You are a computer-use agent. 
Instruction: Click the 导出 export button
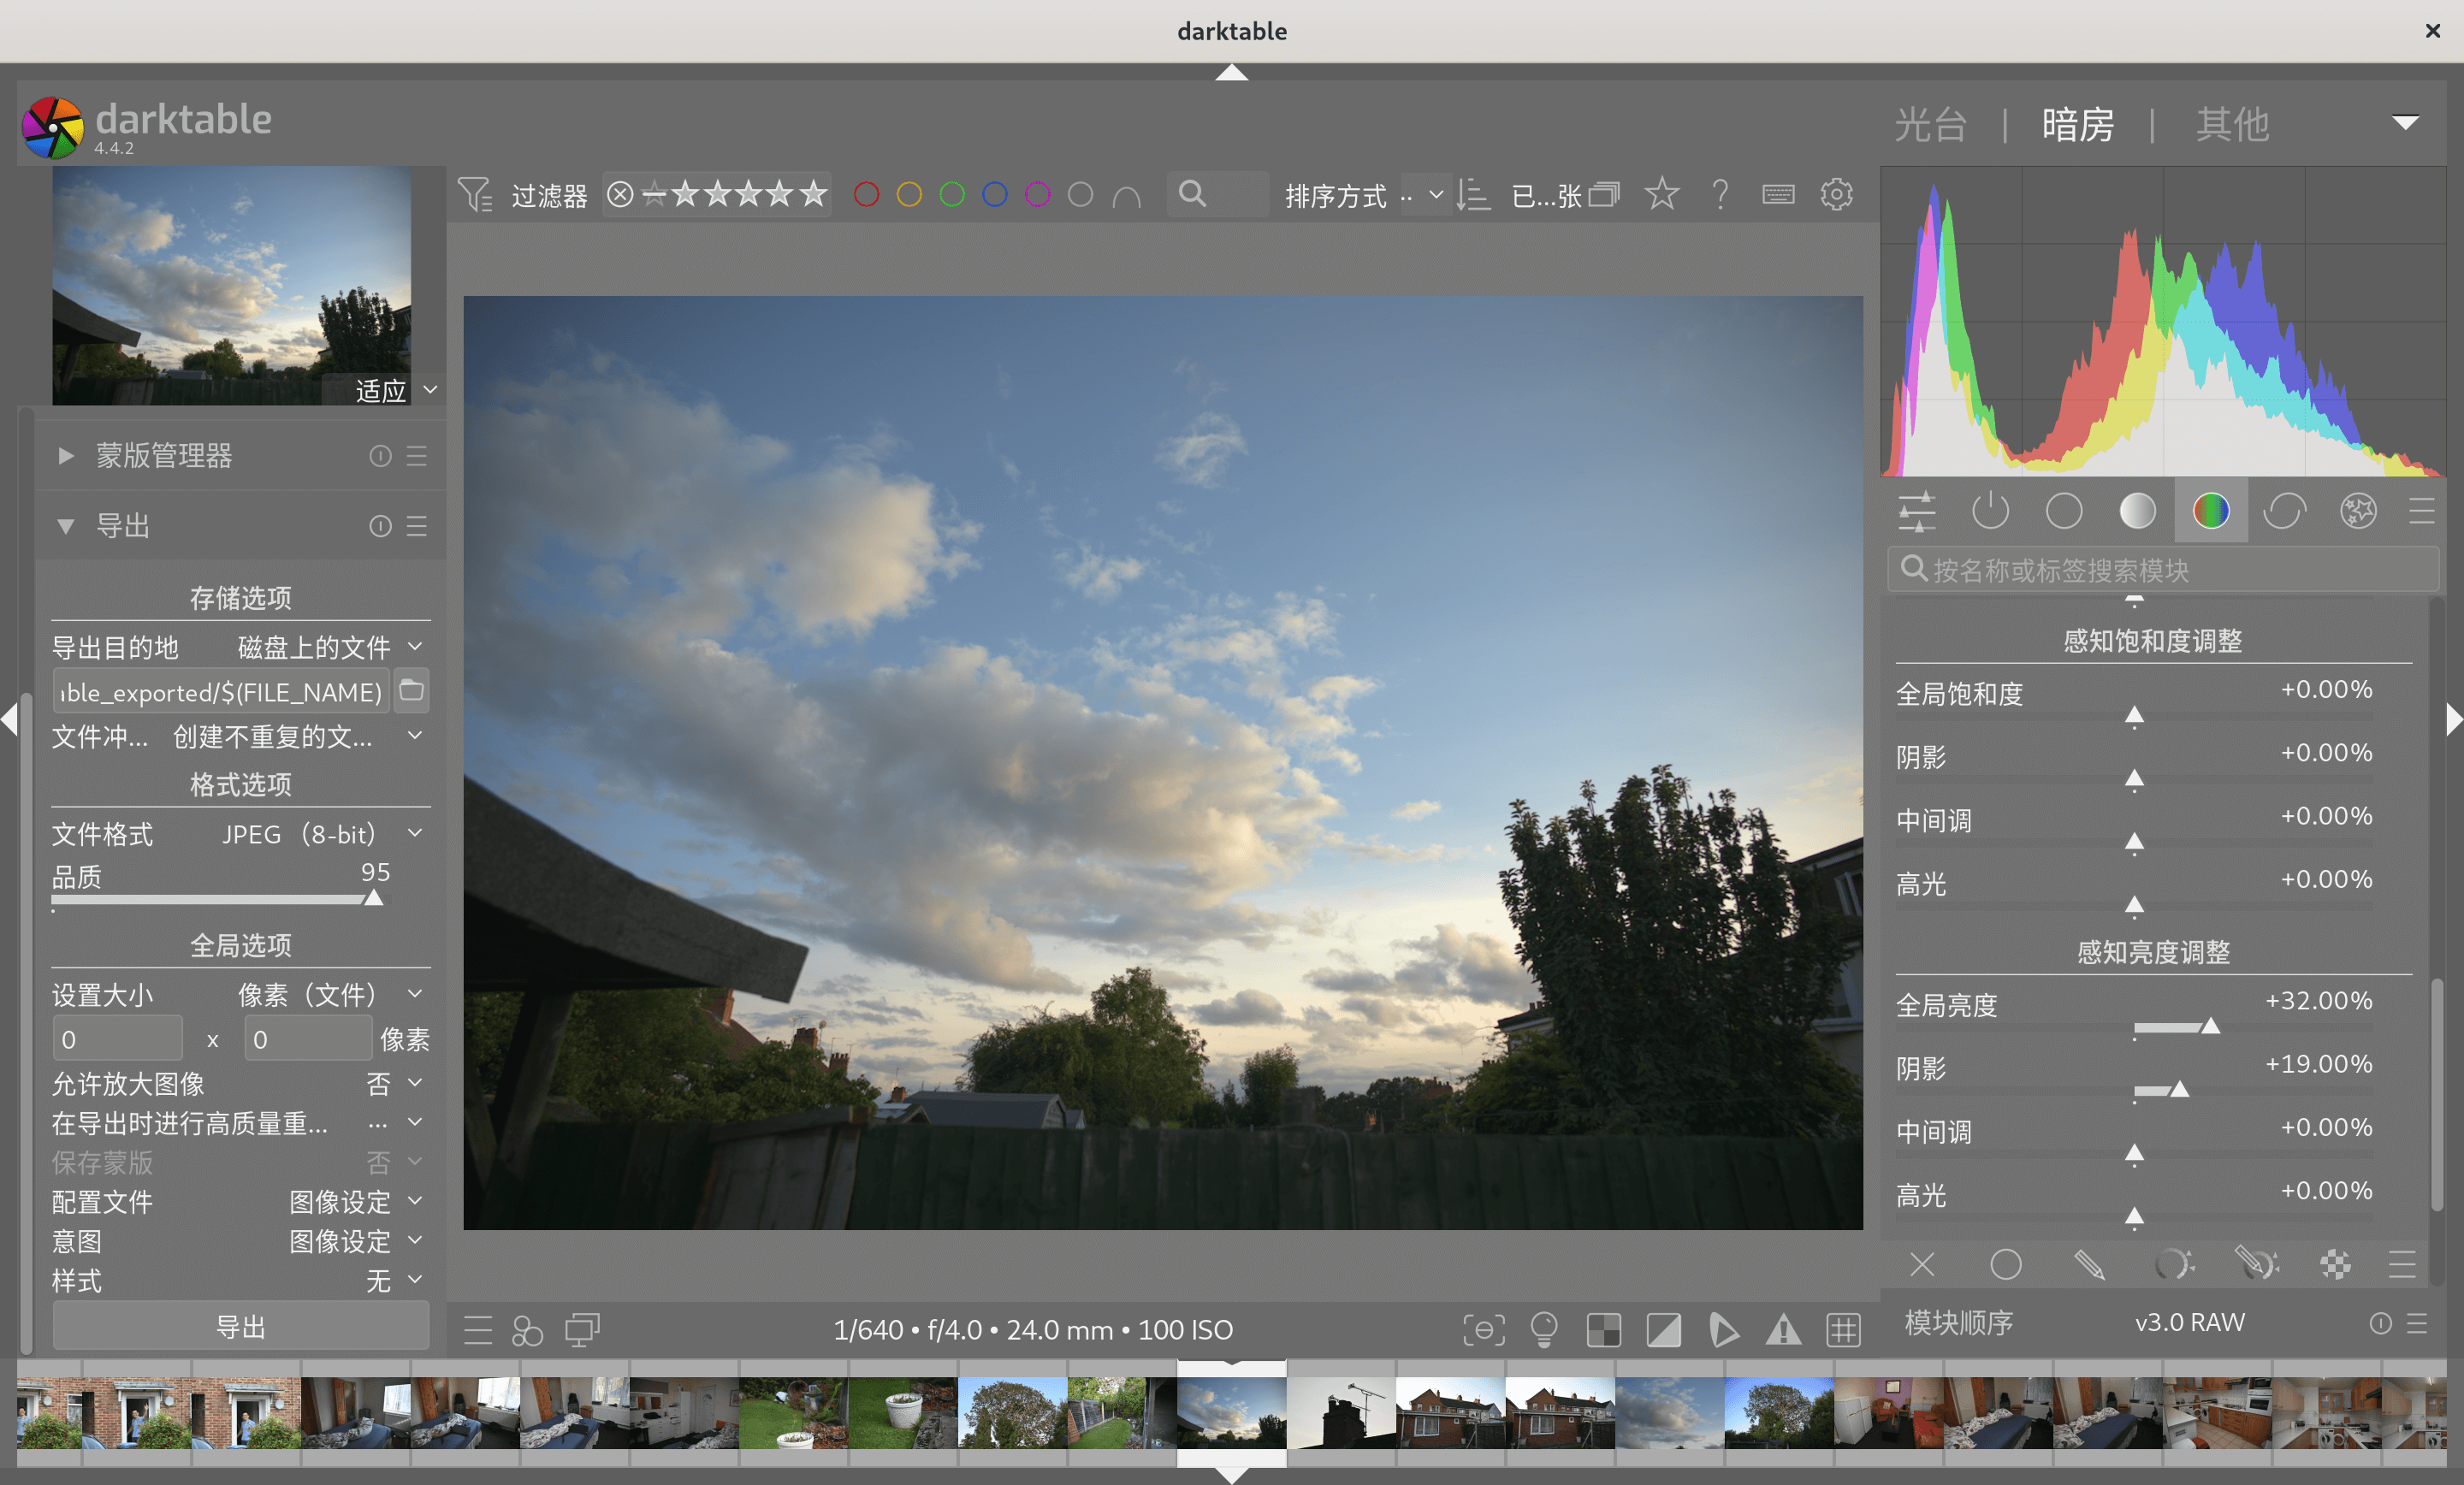coord(241,1327)
